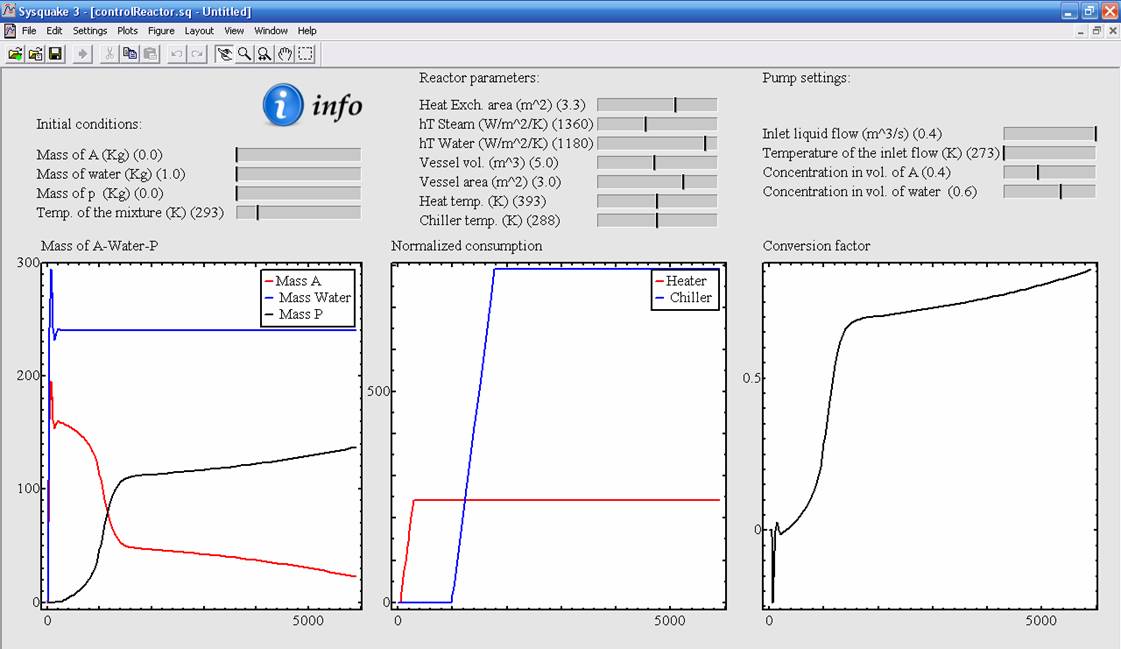
Task: Click the 'Mass P' legend entry
Action: (x=294, y=314)
